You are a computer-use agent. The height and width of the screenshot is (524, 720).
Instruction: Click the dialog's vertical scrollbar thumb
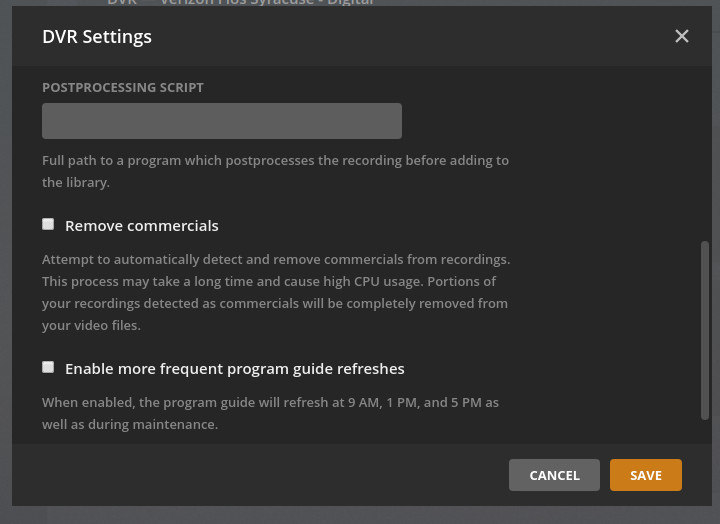[x=705, y=330]
